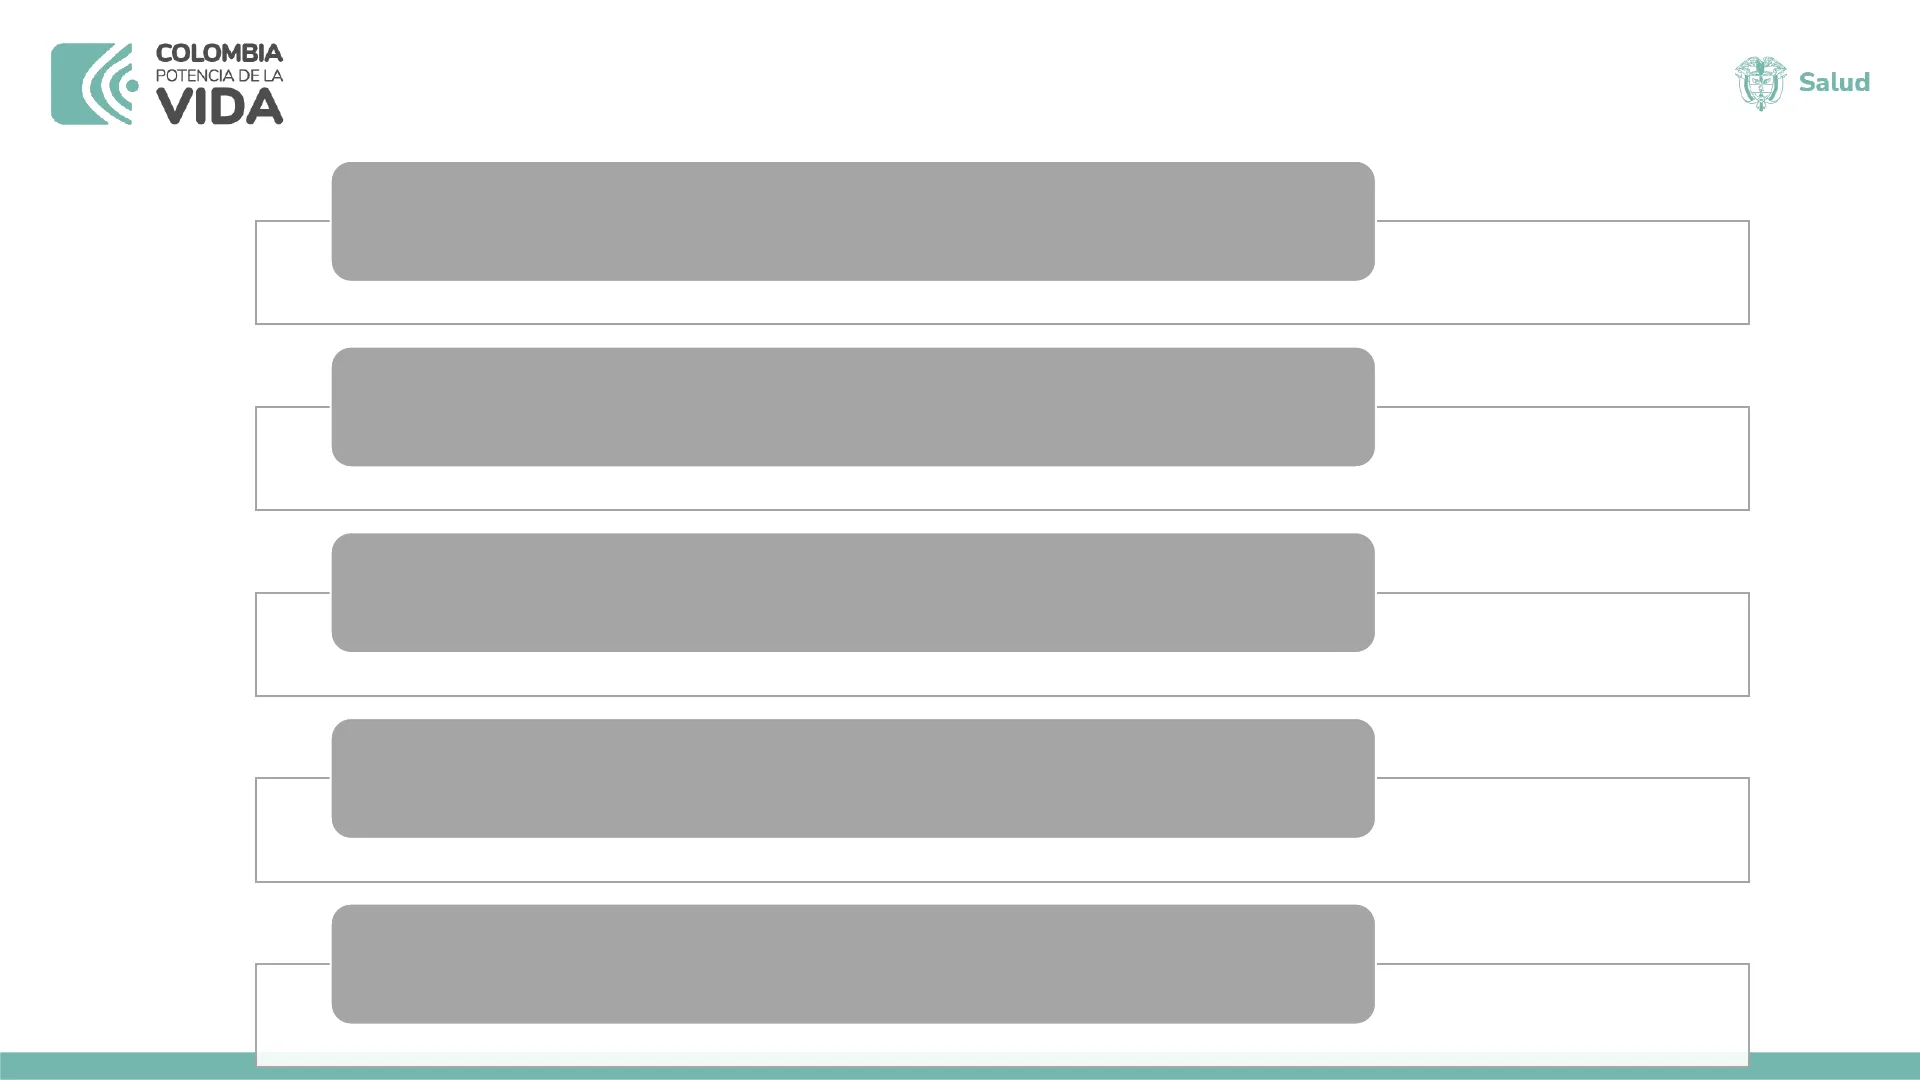The width and height of the screenshot is (1920, 1080).
Task: Select the third gray rounded bar
Action: coord(852,592)
